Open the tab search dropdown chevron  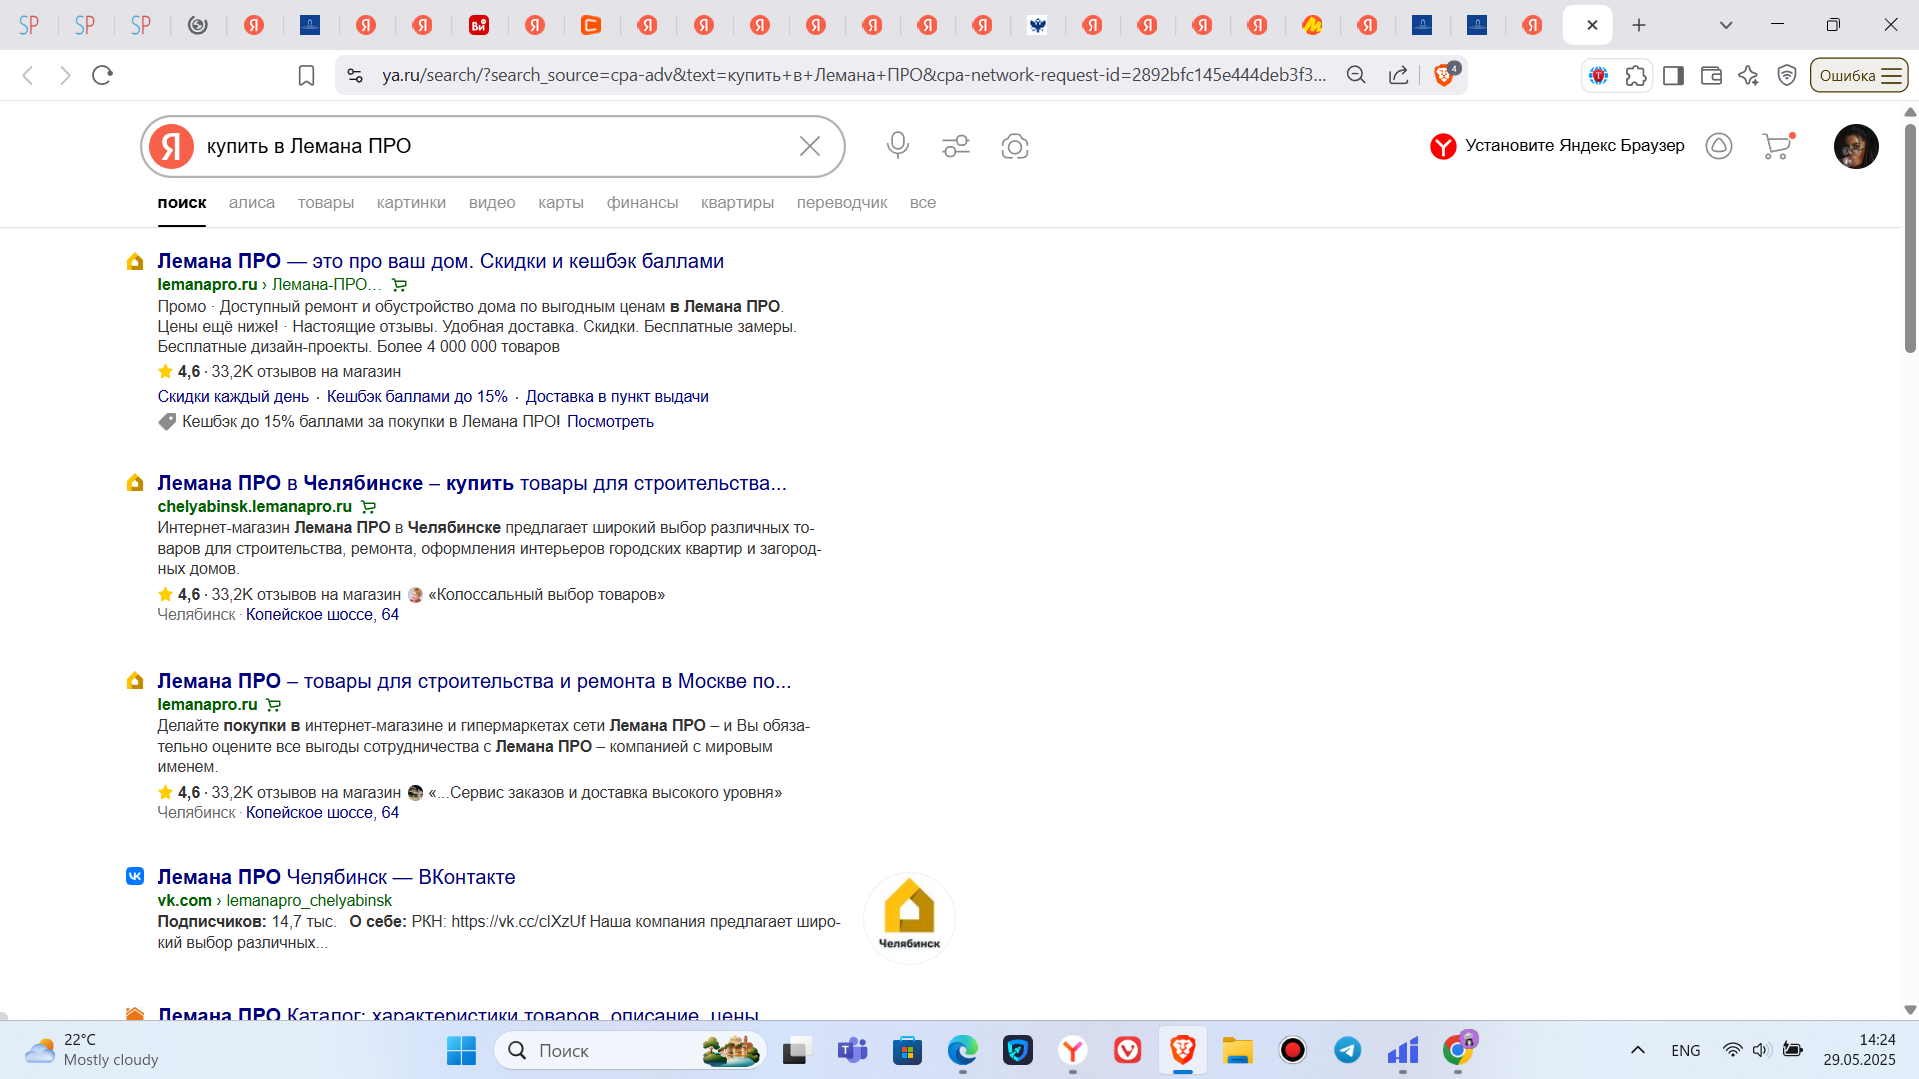tap(1726, 25)
